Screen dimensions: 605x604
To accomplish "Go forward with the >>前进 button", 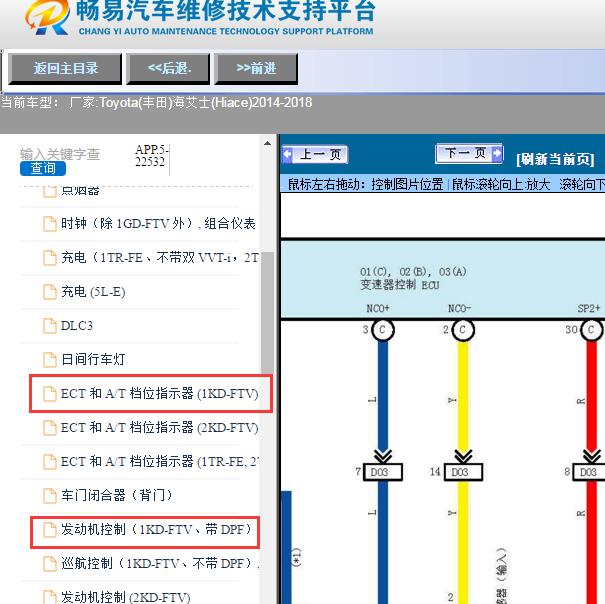I will (x=256, y=69).
